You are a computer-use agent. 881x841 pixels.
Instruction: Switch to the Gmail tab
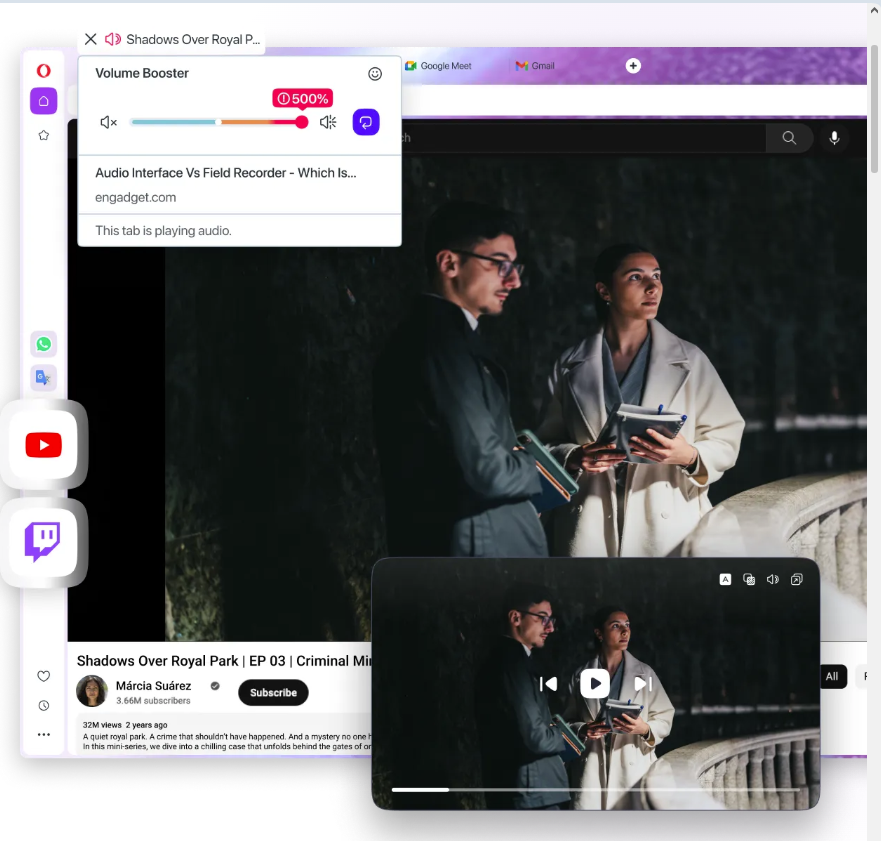(x=535, y=66)
